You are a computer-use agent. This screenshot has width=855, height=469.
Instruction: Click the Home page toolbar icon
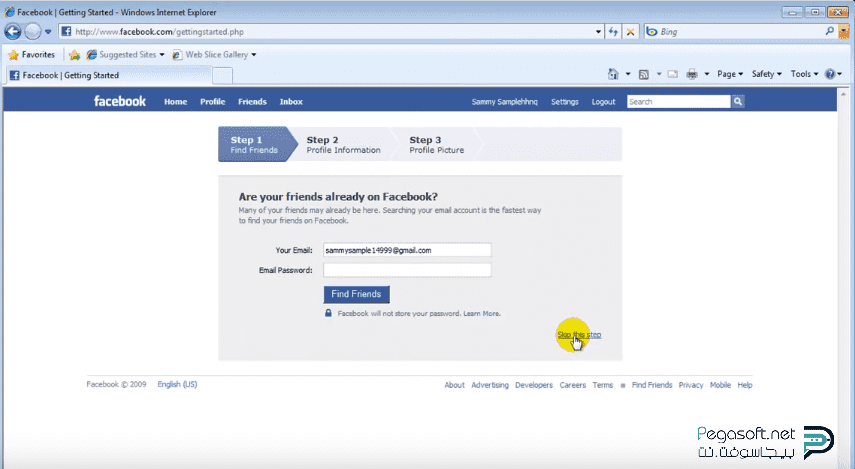click(x=613, y=74)
